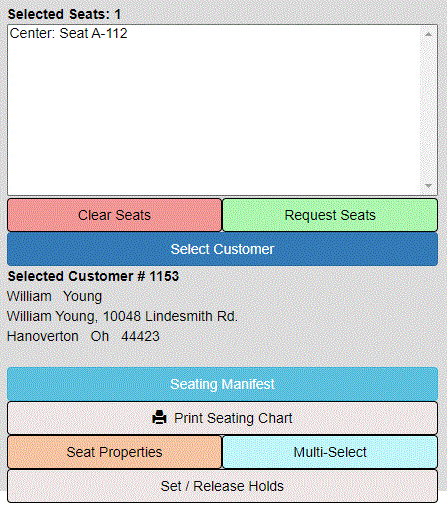The height and width of the screenshot is (510, 447).
Task: Click Print Seating Chart text
Action: 233,418
